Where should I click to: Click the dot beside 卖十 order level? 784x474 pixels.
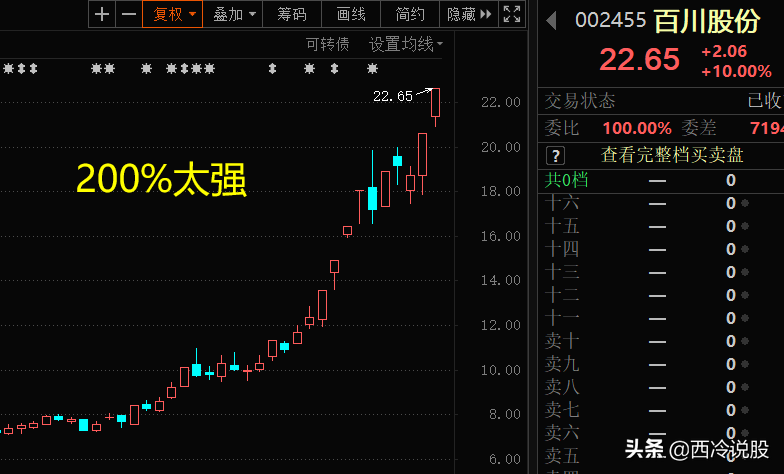click(745, 341)
